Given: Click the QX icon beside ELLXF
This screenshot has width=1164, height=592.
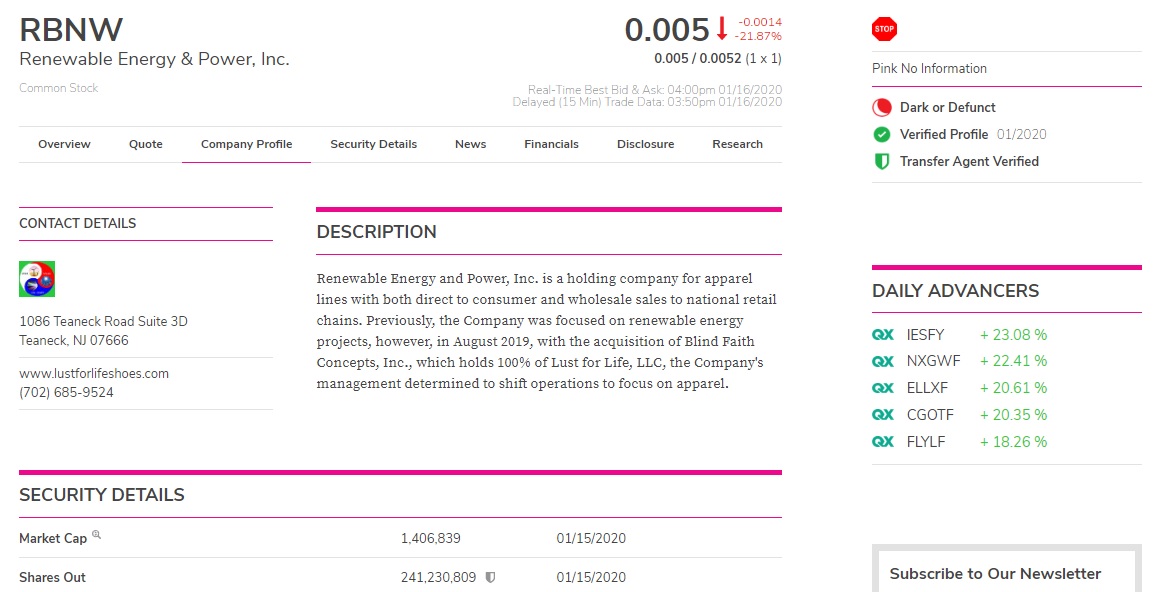Looking at the screenshot, I should click(883, 388).
